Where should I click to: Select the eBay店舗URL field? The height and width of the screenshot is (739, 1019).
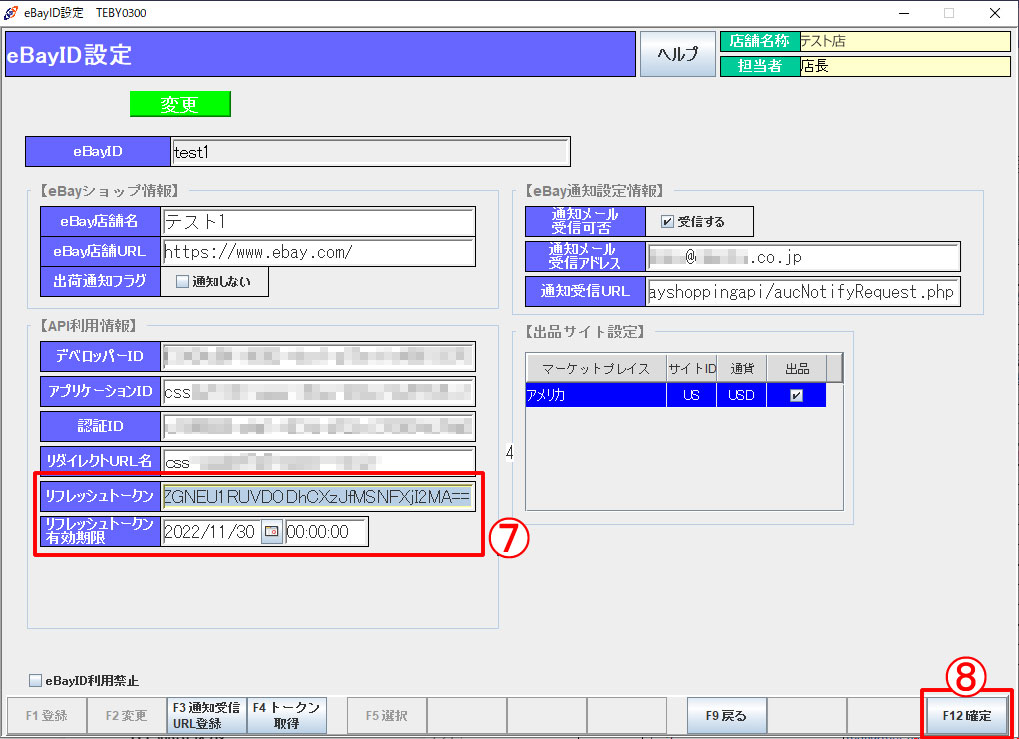[317, 252]
